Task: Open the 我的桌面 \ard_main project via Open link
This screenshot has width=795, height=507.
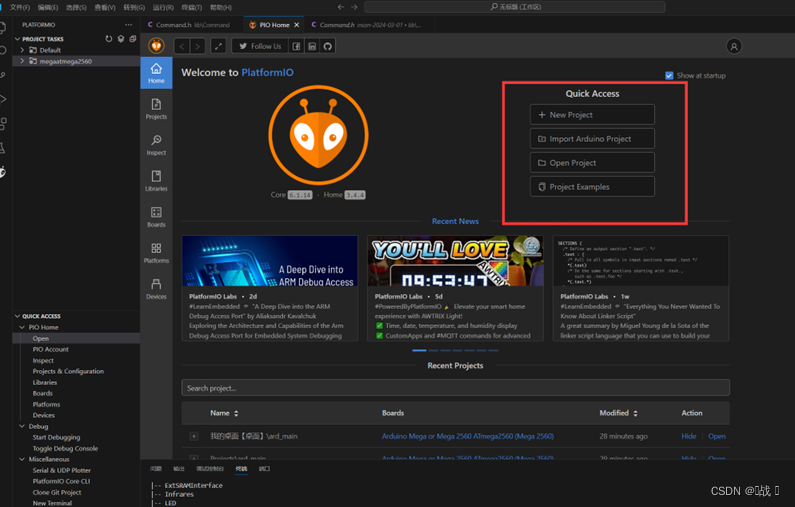Action: [716, 436]
